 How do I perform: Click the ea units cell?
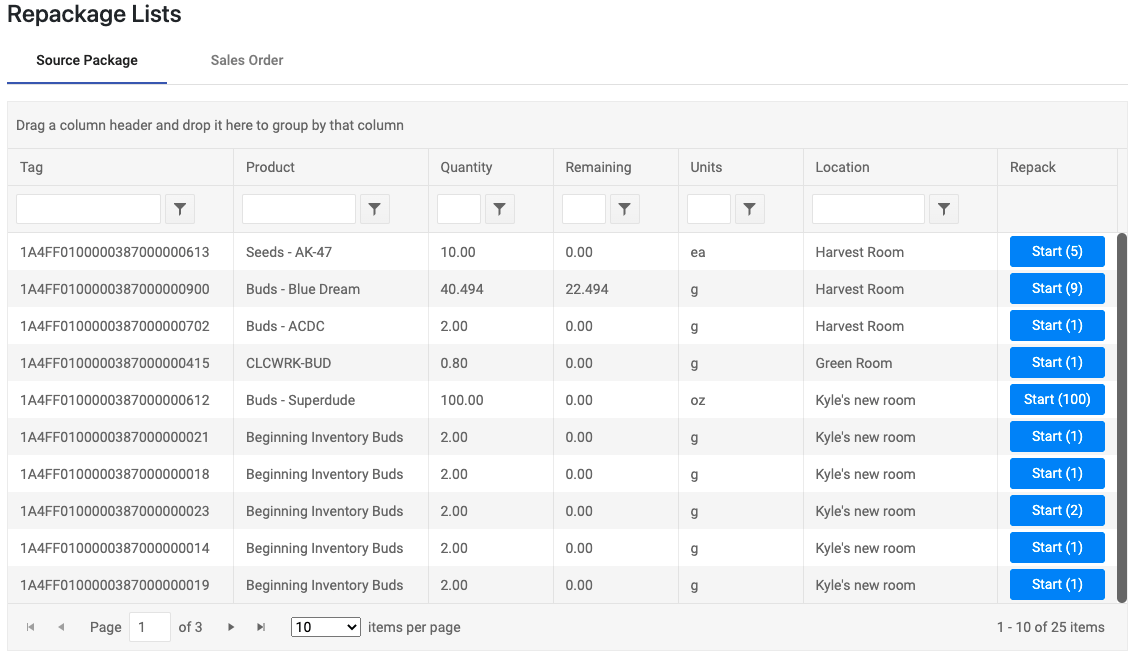coord(741,252)
